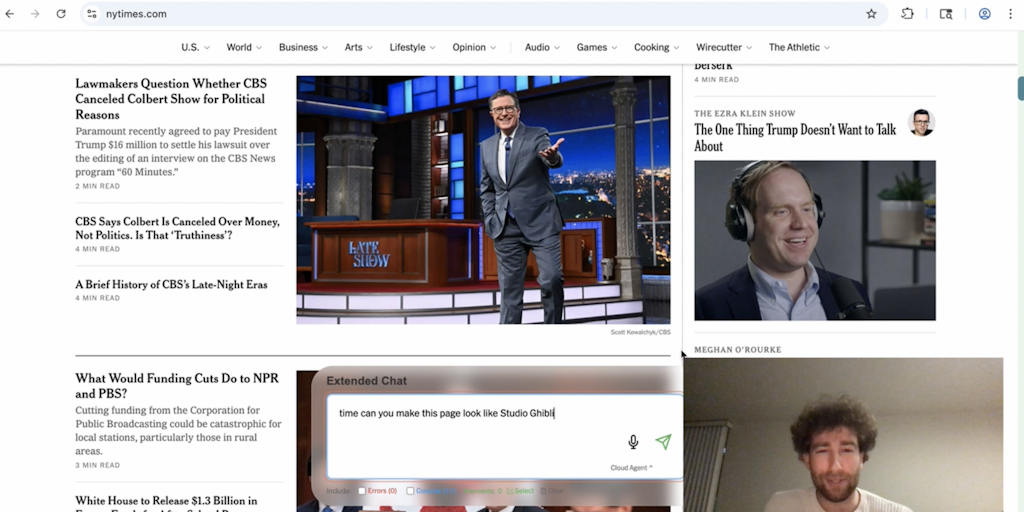Click the Select elements button in chat

tap(520, 491)
